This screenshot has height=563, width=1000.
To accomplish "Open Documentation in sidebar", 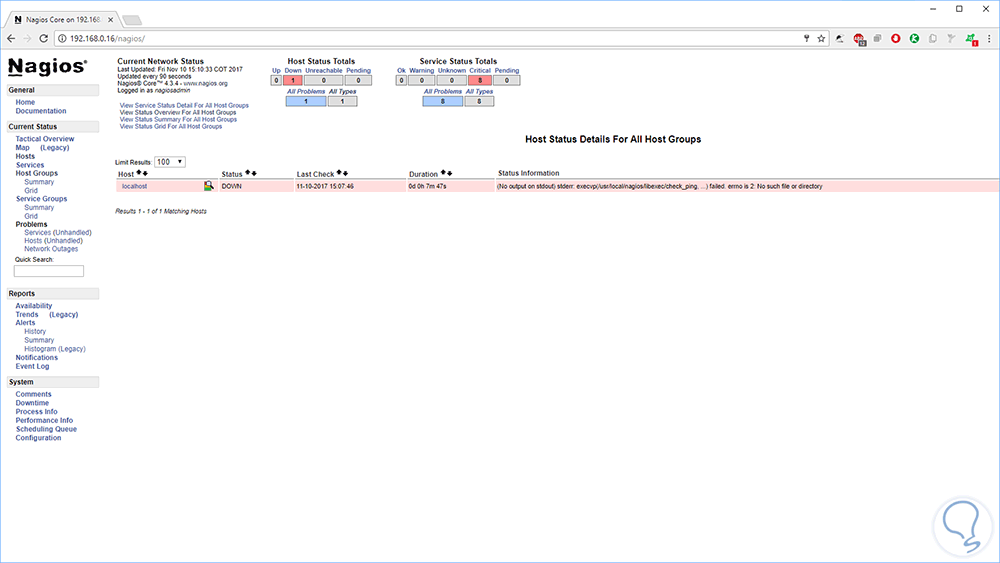I will [x=41, y=111].
